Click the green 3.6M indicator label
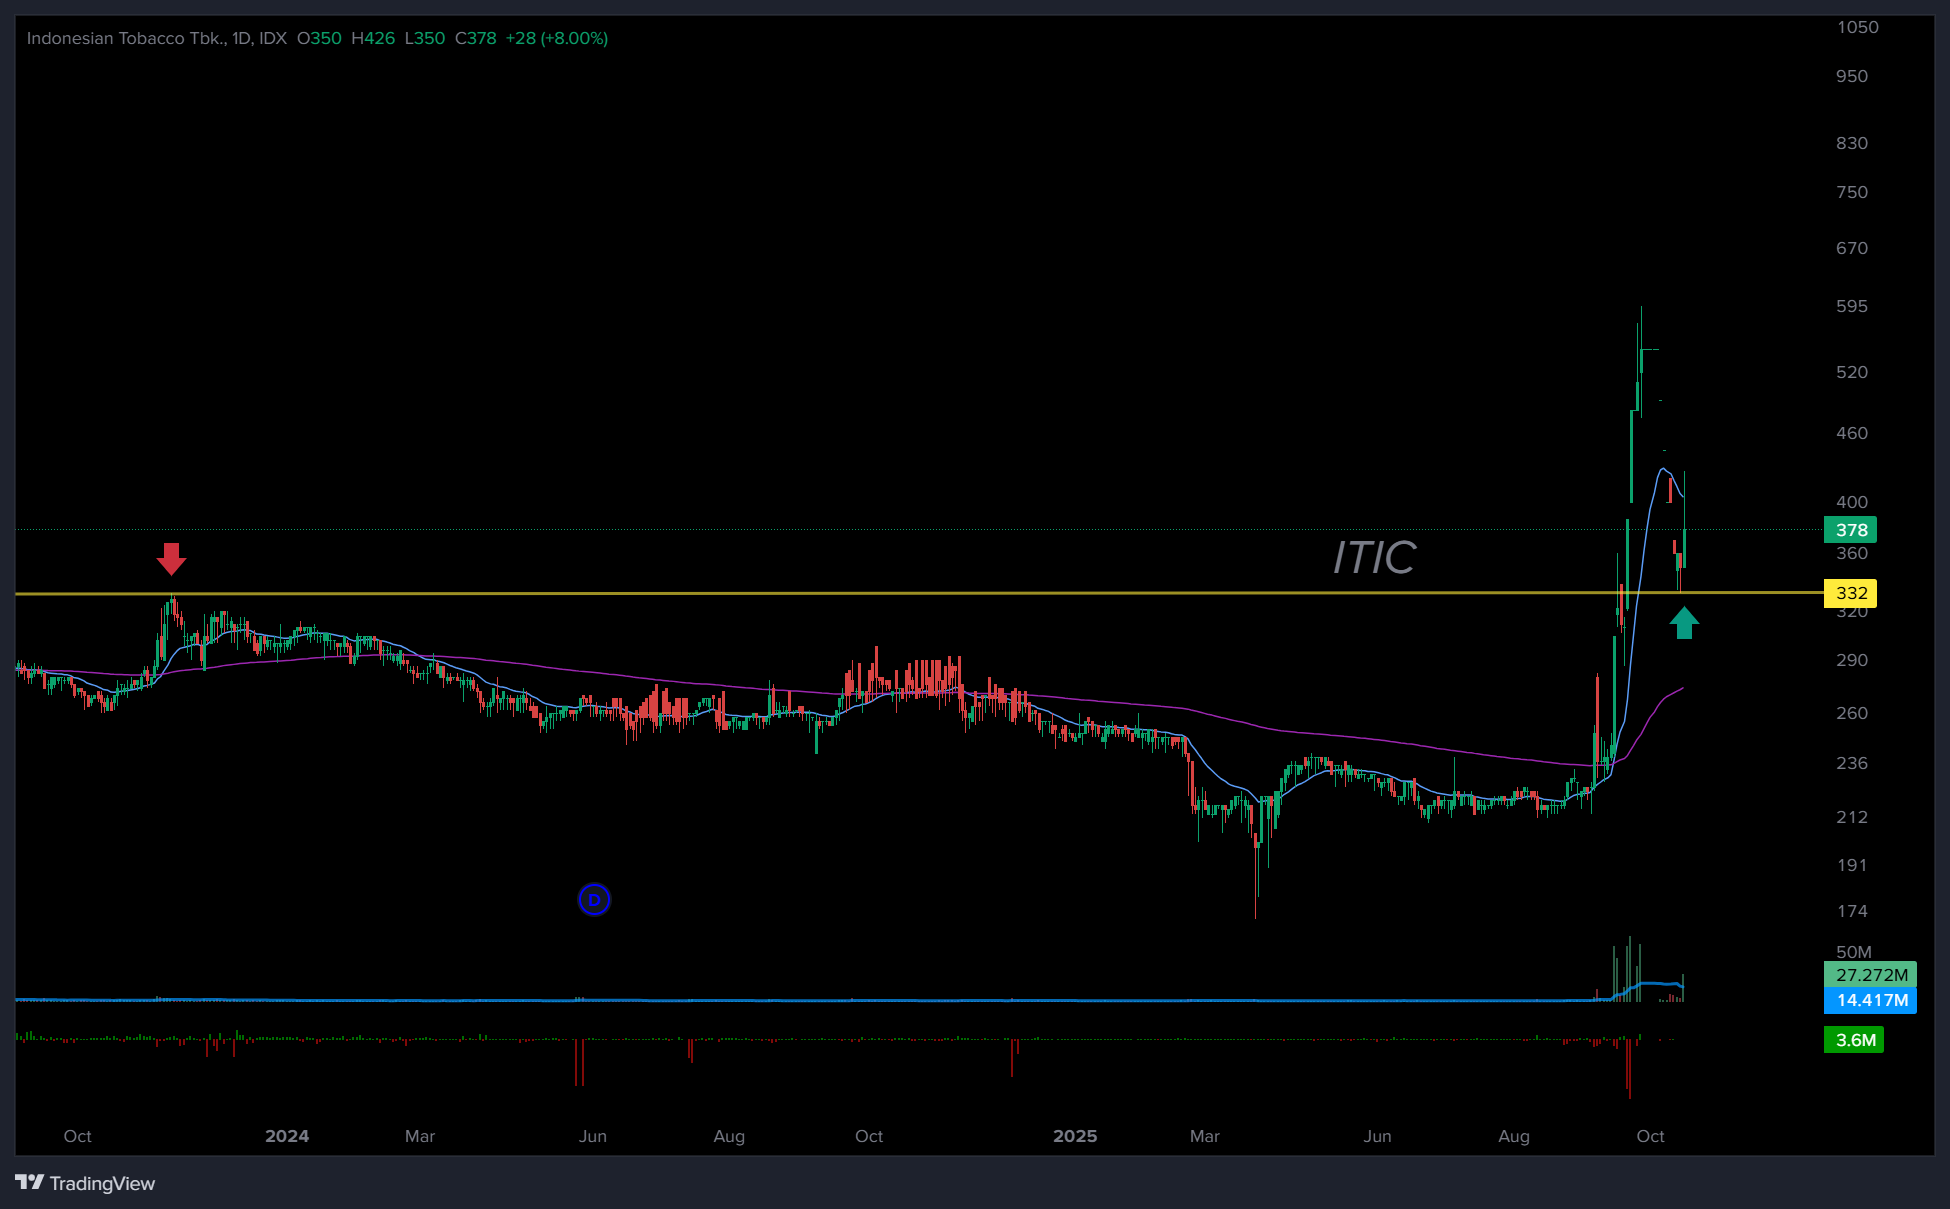The width and height of the screenshot is (1950, 1209). pyautogui.click(x=1854, y=1040)
